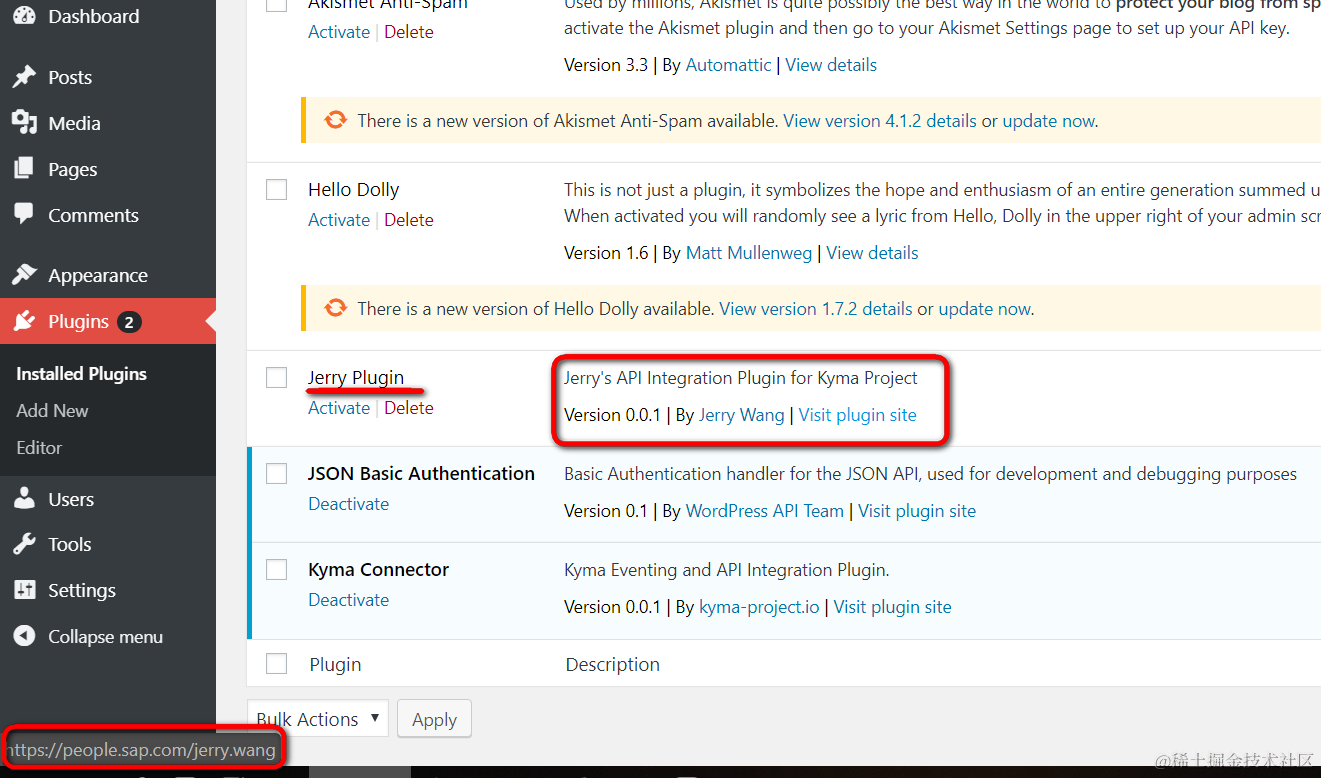1321x778 pixels.
Task: Visit plugin site for JSON Basic Authentication
Action: point(917,511)
